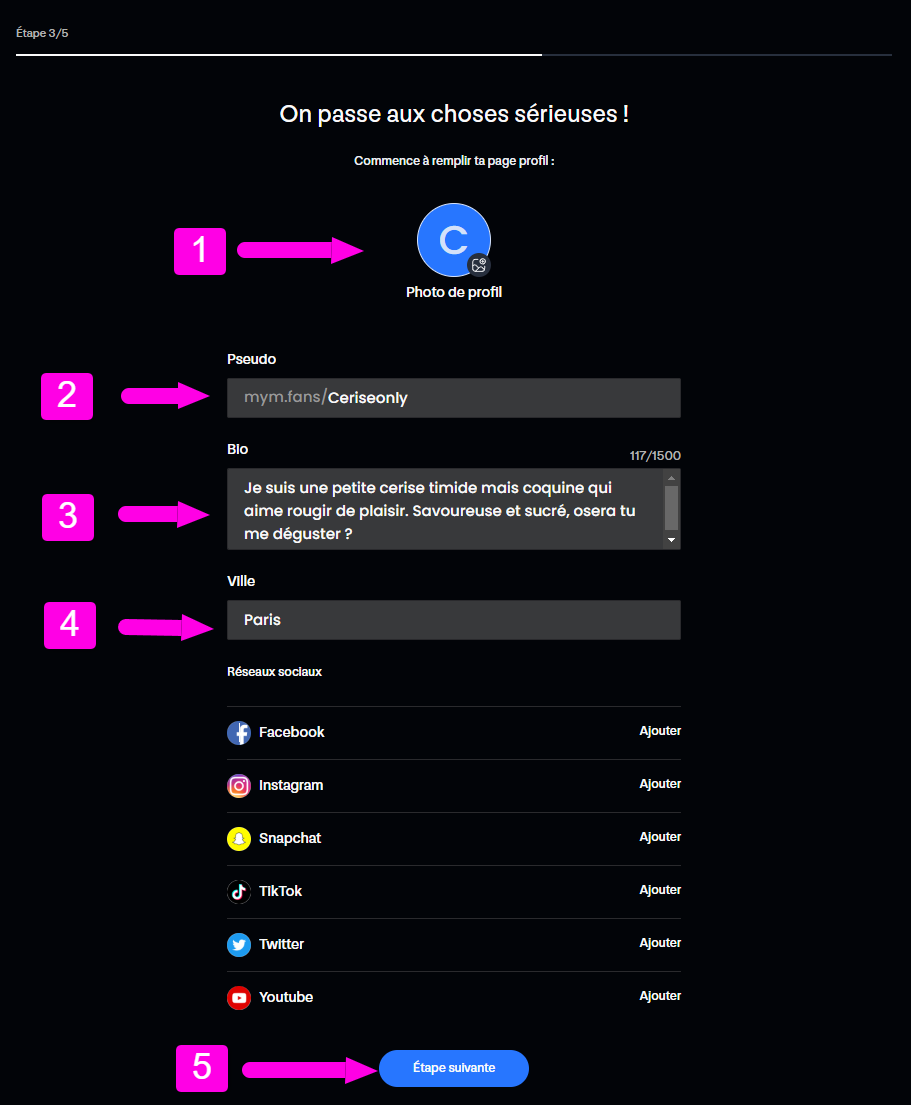Click the TikTok logo icon

(239, 891)
